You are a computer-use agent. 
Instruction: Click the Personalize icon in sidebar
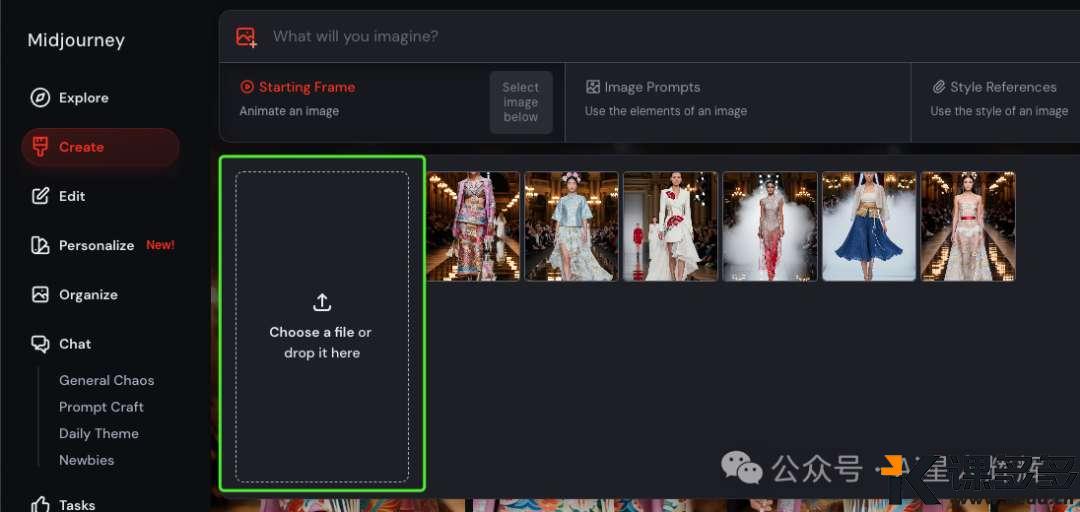40,245
